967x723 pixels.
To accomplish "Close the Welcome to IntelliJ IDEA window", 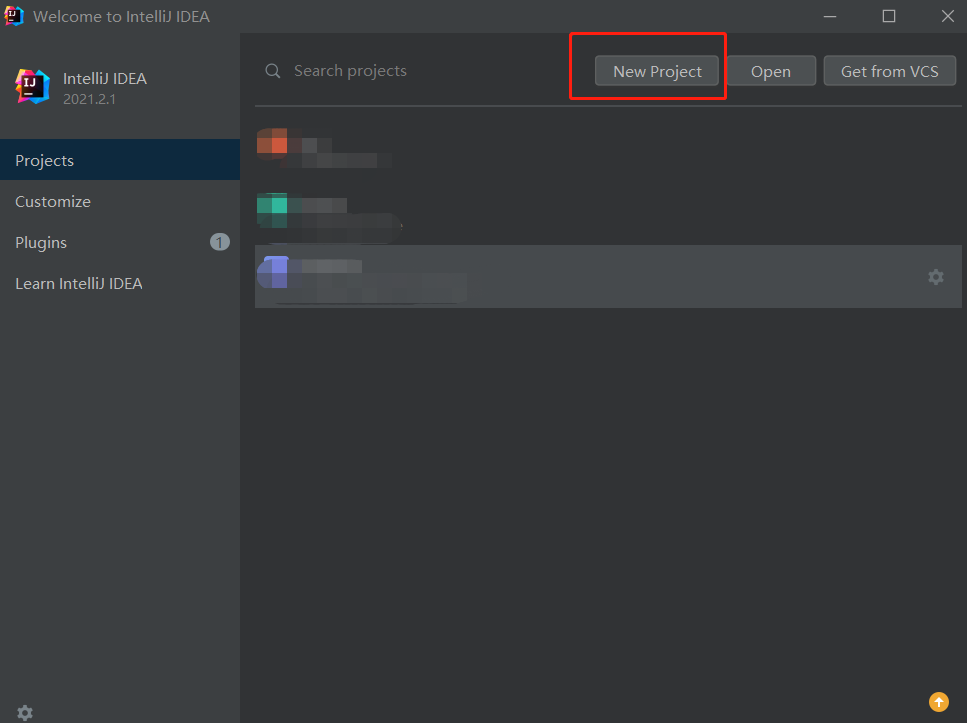I will coord(948,16).
